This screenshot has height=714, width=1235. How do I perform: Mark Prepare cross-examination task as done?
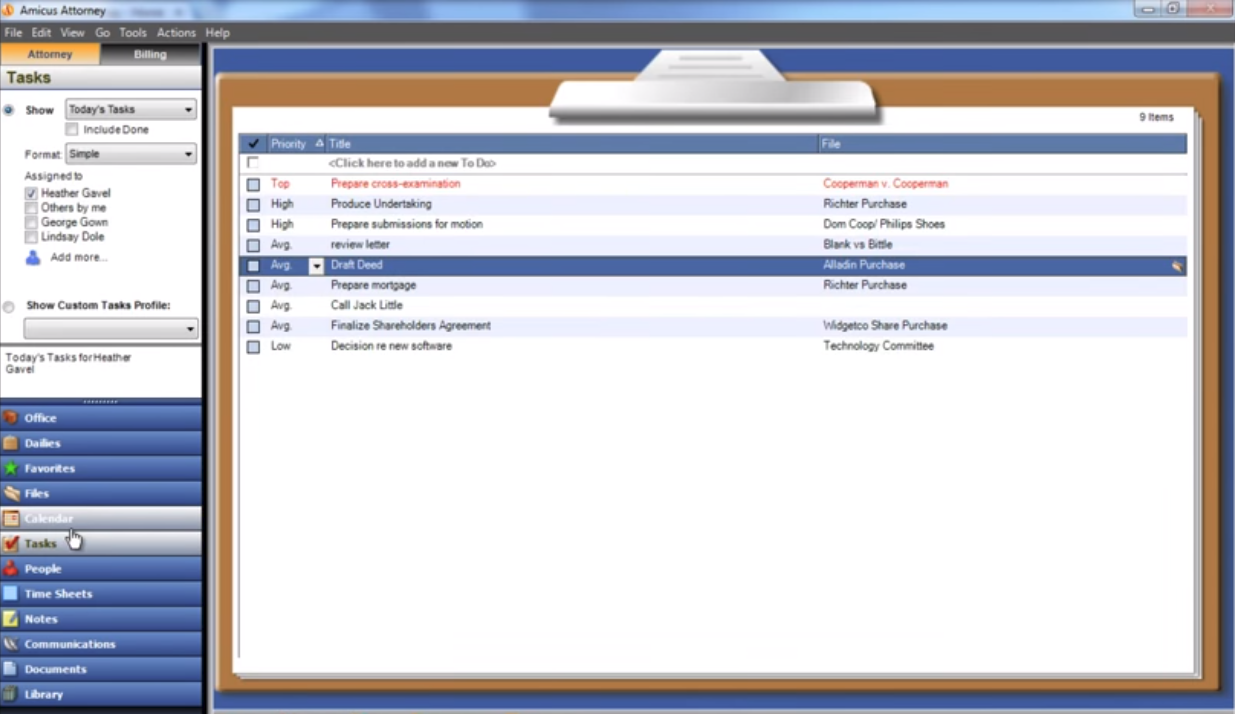tap(253, 184)
